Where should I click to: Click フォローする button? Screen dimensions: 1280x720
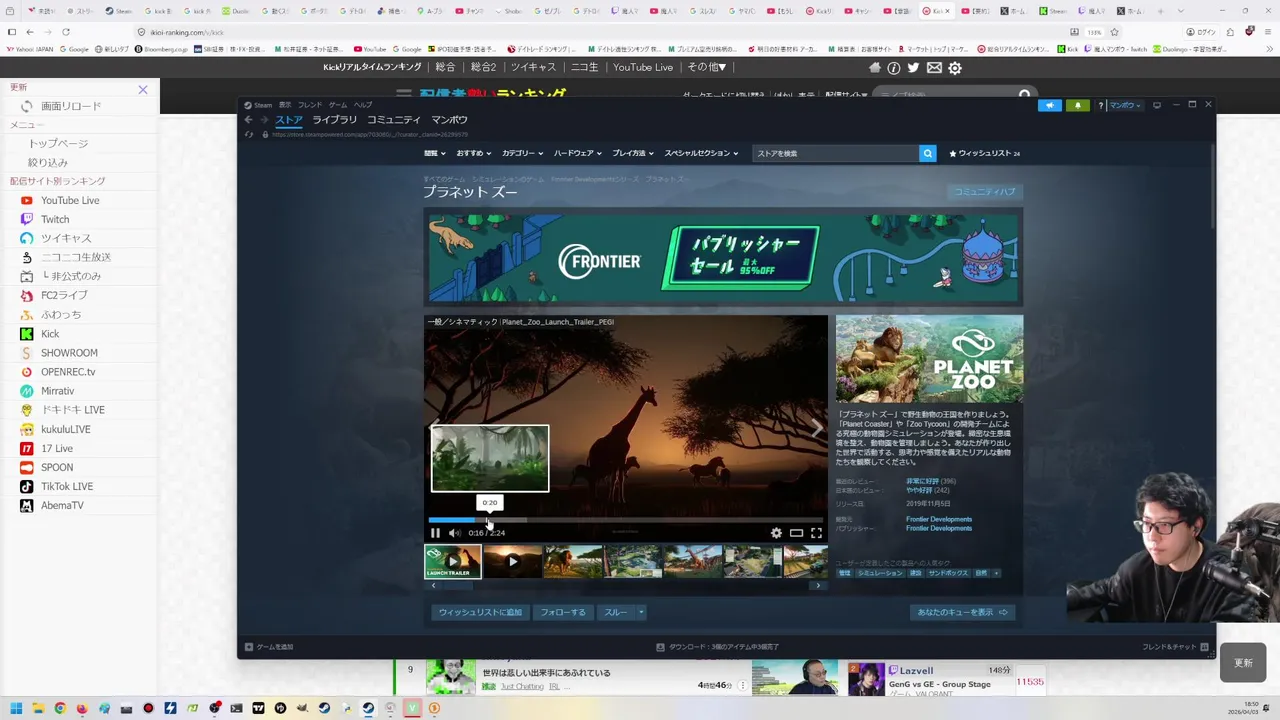[563, 612]
